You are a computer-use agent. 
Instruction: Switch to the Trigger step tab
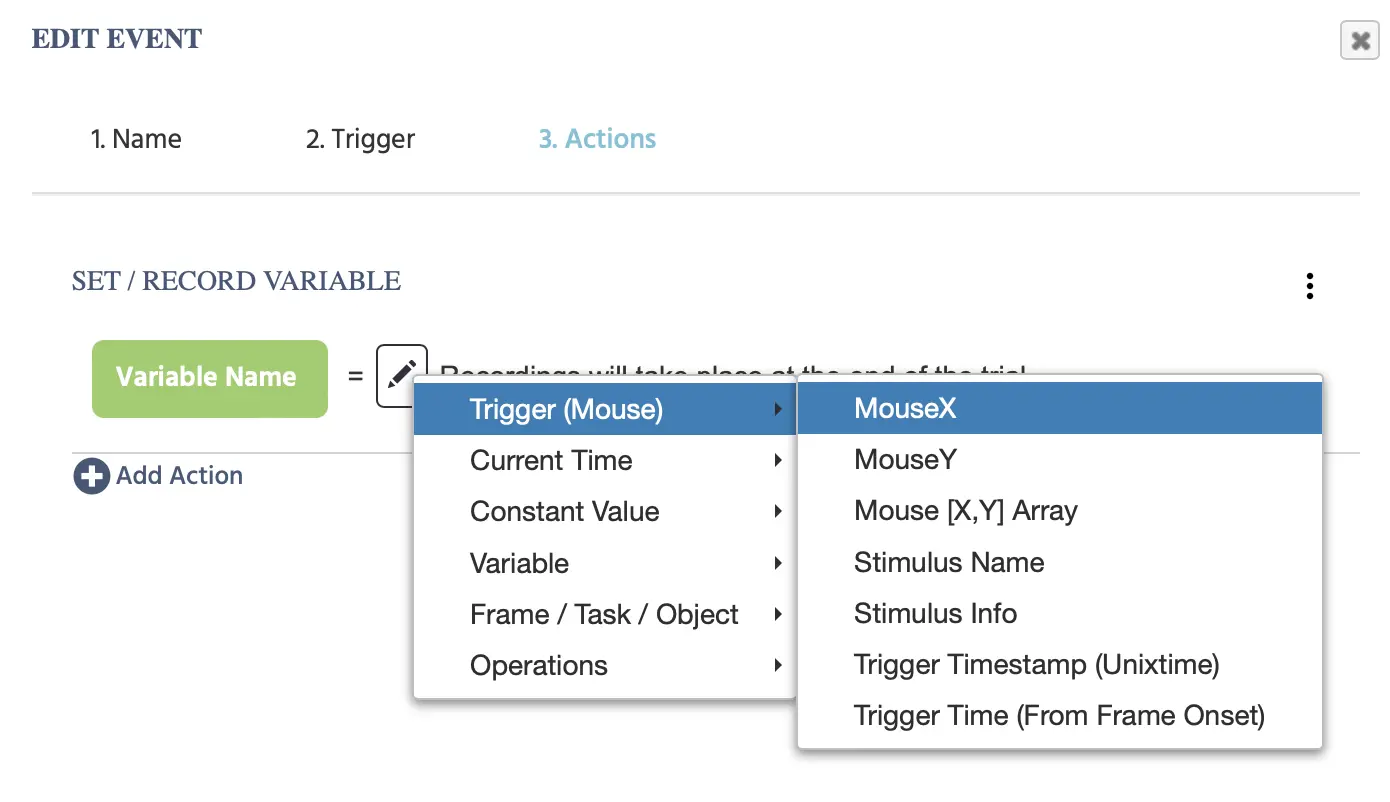point(360,139)
